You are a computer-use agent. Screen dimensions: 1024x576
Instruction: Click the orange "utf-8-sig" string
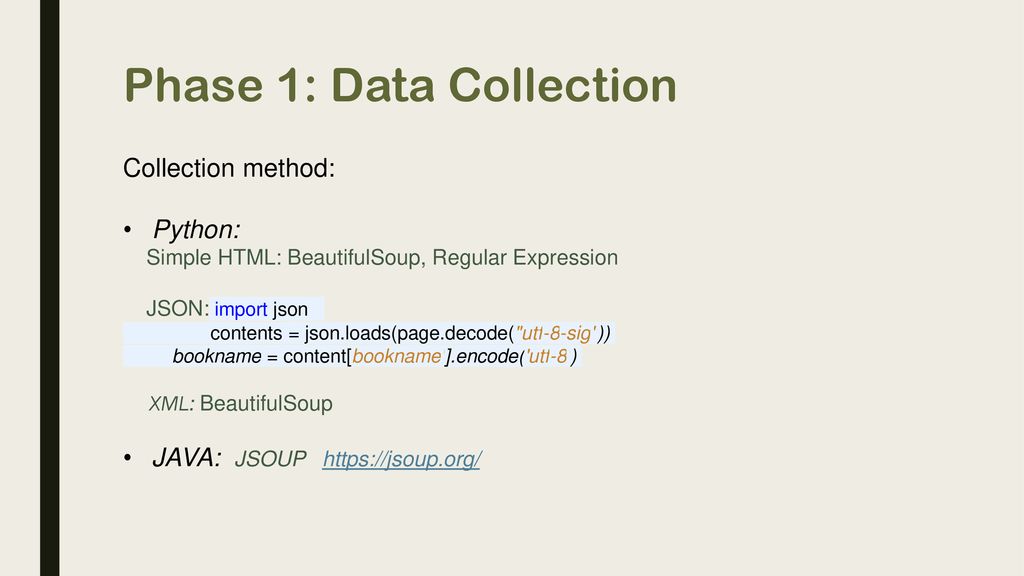[556, 333]
